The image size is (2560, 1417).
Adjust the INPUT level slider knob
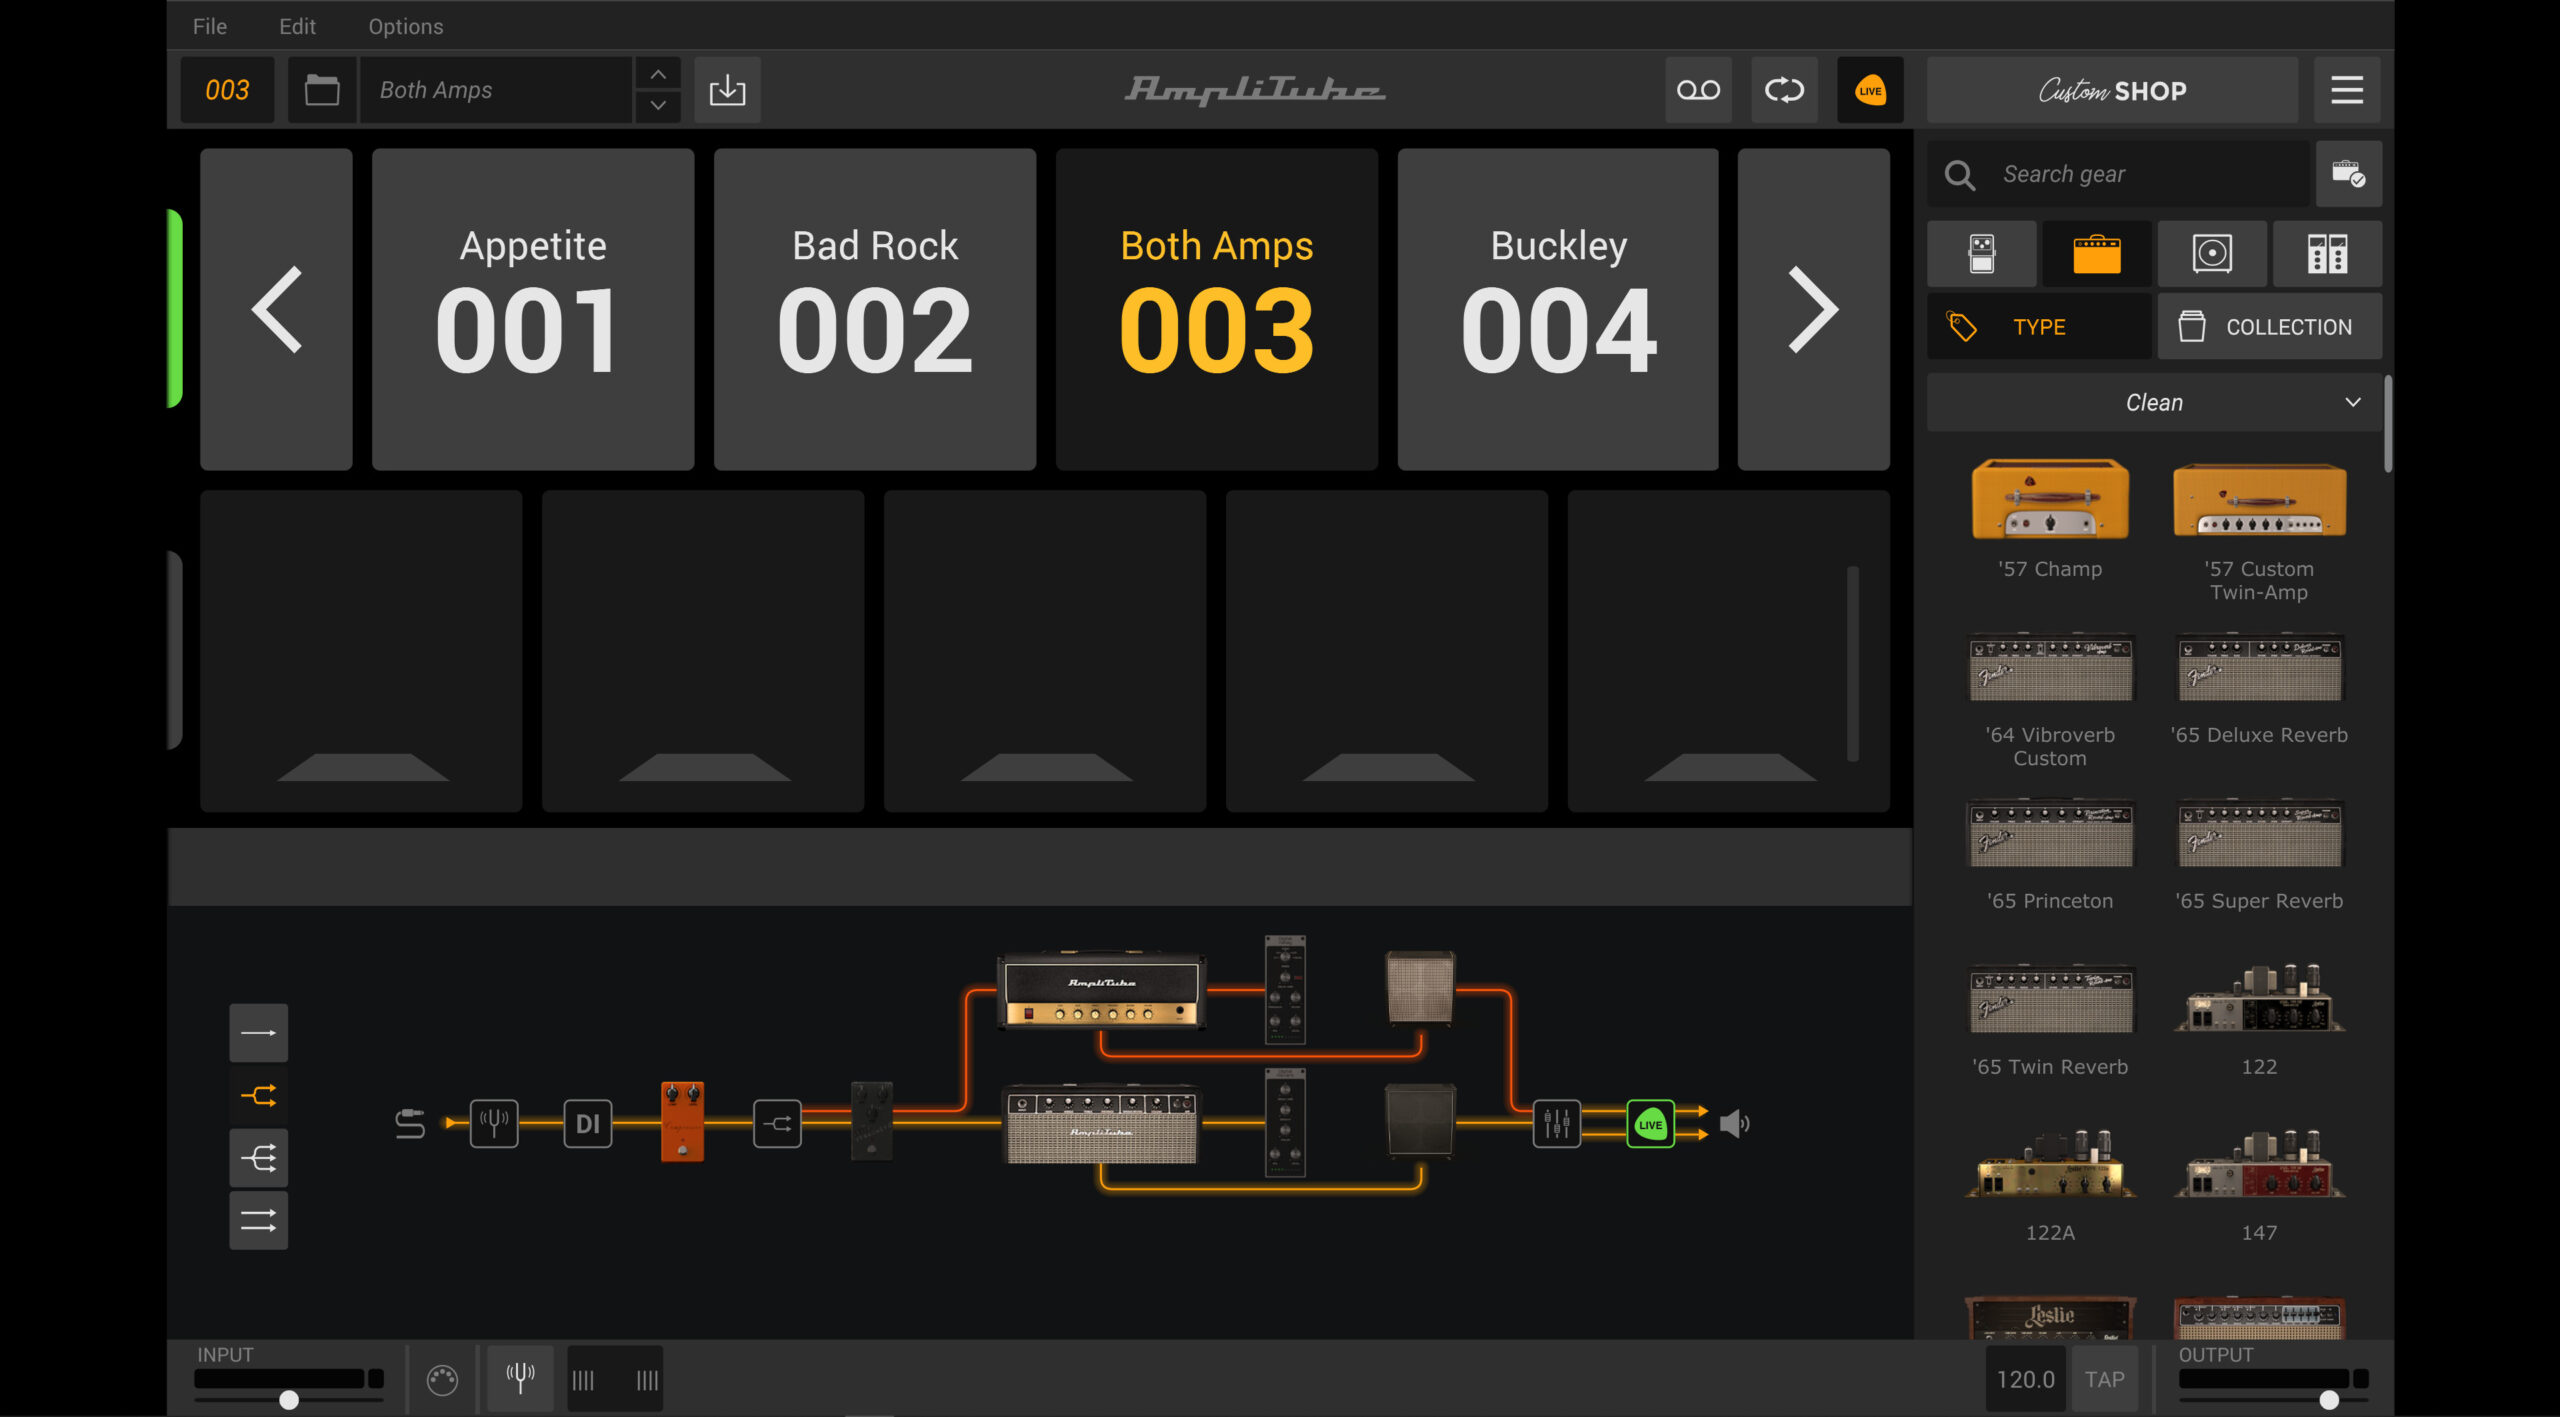pos(289,1399)
